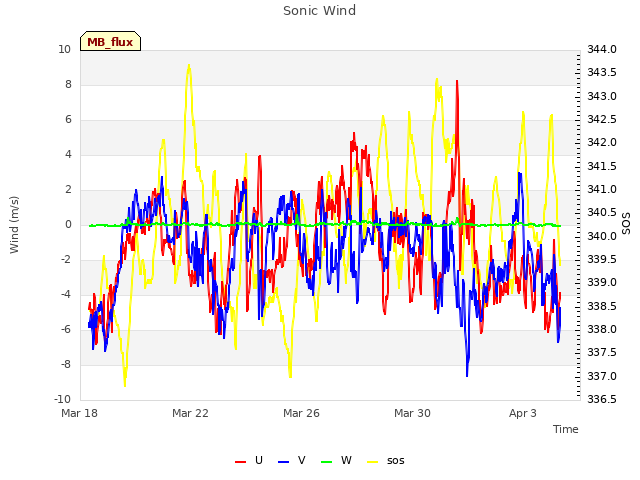Click the 337.0 right axis tick label
Viewport: 640px width, 480px height.
(x=602, y=376)
